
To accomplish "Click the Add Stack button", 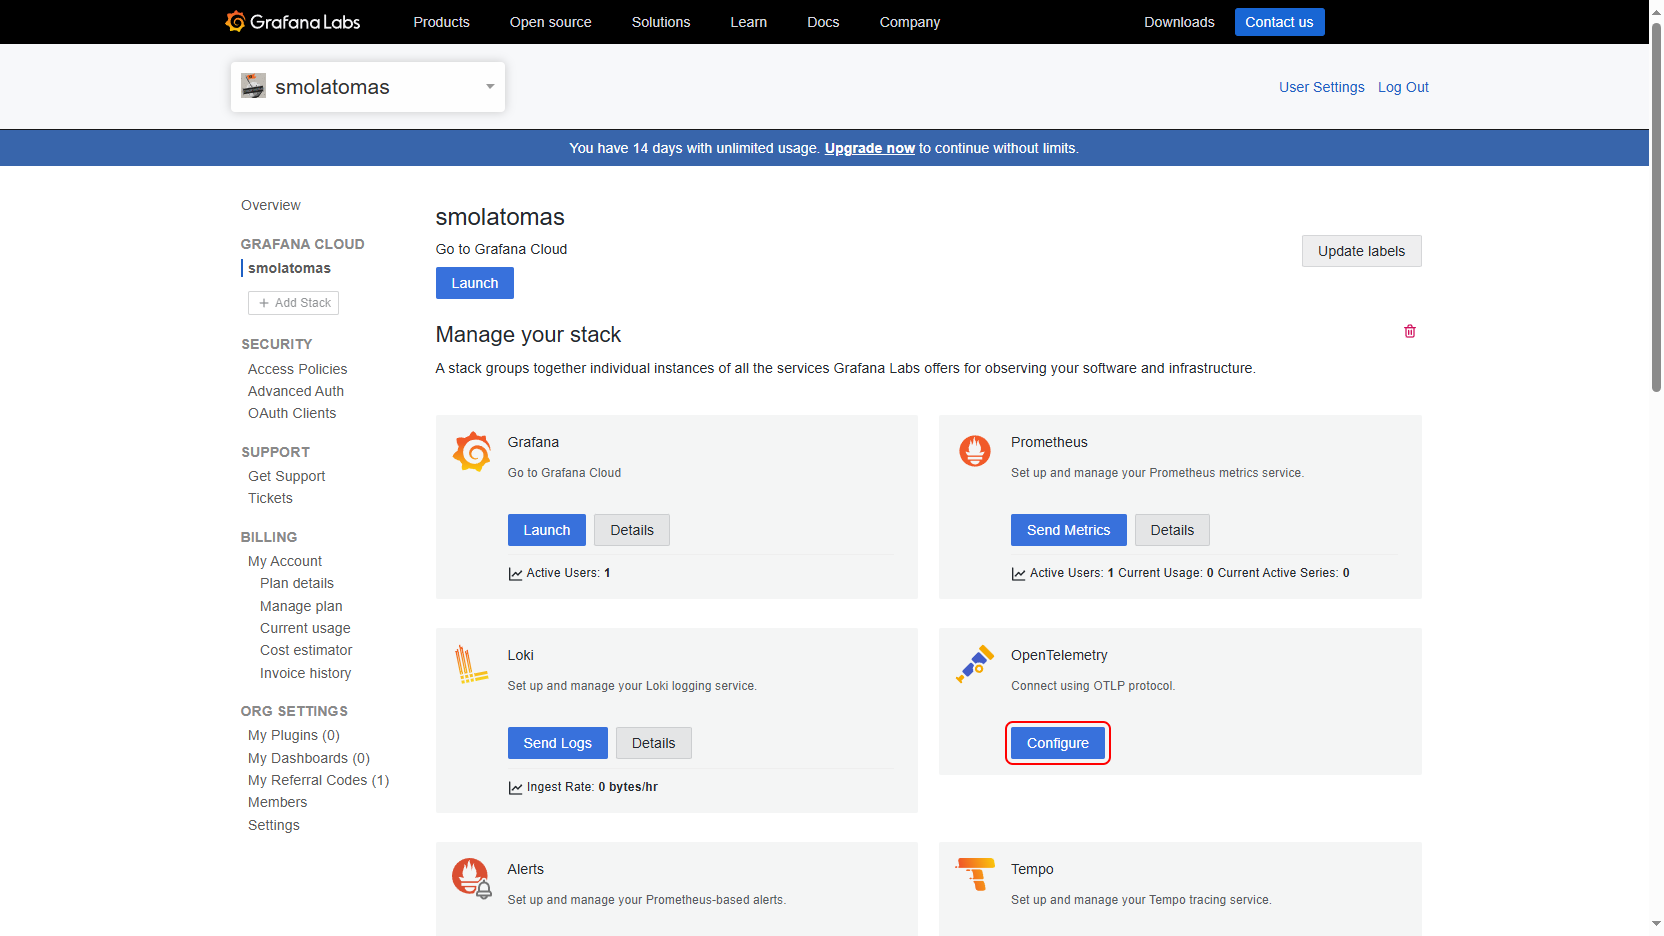I will pyautogui.click(x=293, y=303).
